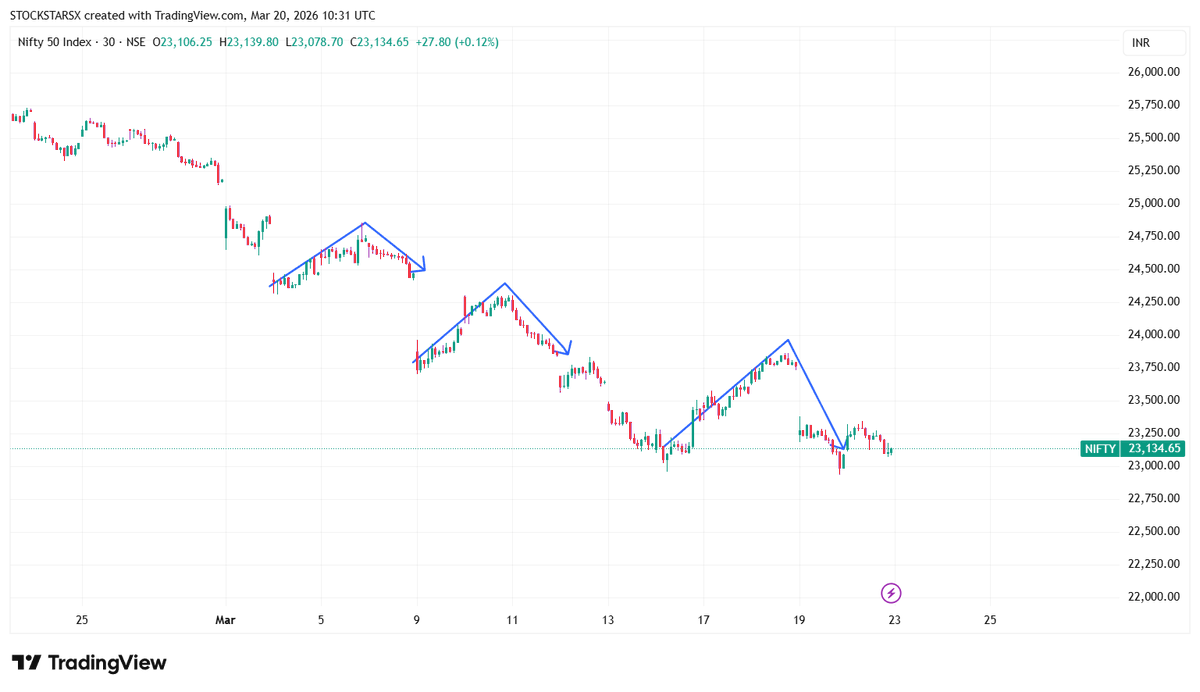Click the 5 date label on time axis
The width and height of the screenshot is (1200, 692).
321,620
